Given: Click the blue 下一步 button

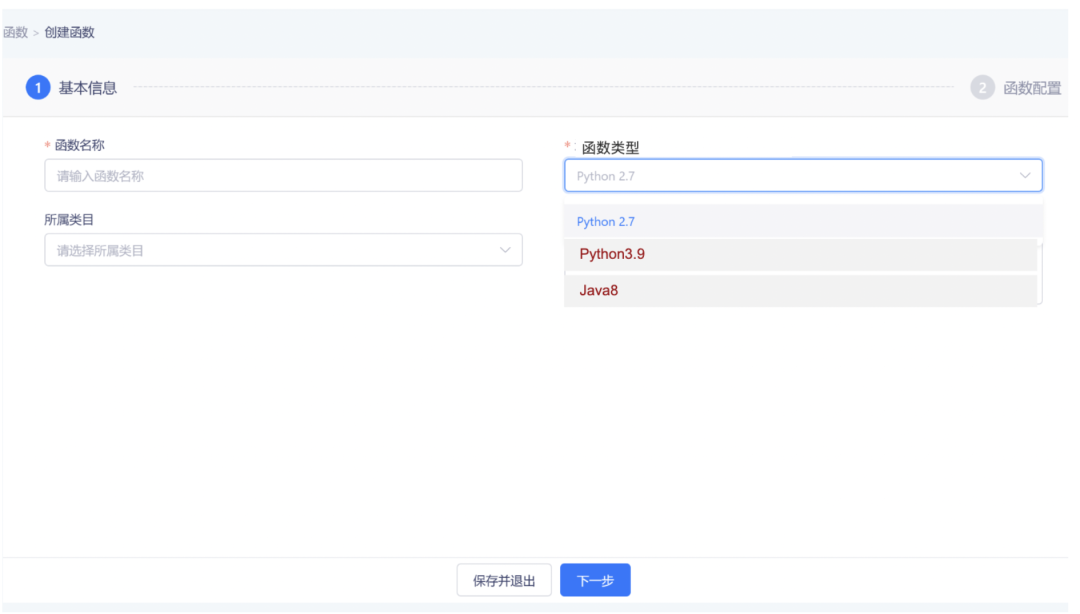Looking at the screenshot, I should pos(595,581).
